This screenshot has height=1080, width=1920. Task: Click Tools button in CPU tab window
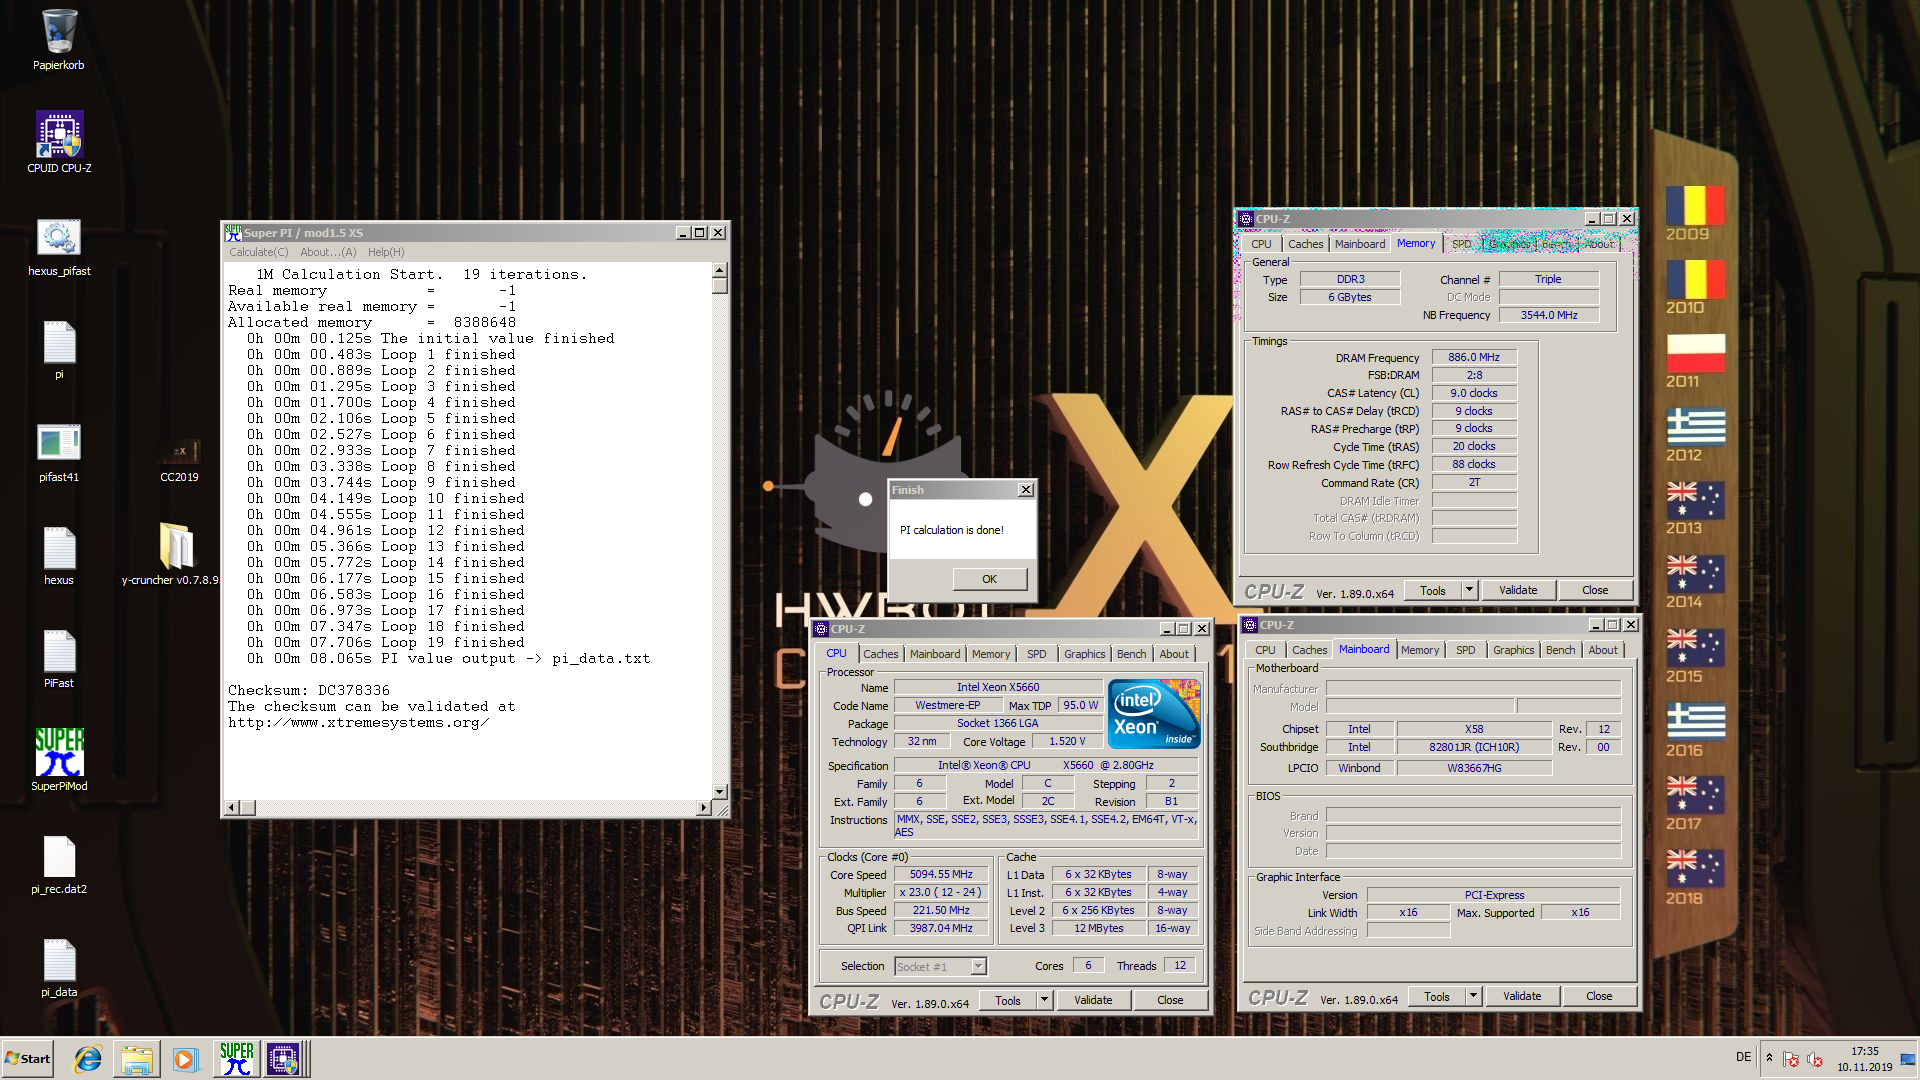pos(1008,1000)
